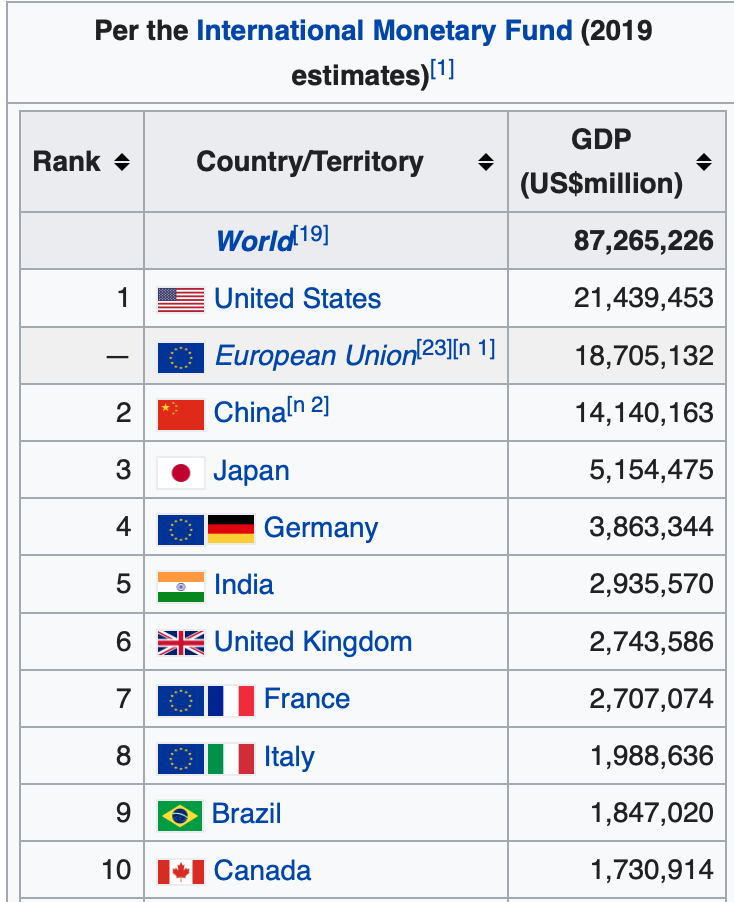This screenshot has height=902, width=734.
Task: Click the Canada flag icon
Action: click(181, 872)
